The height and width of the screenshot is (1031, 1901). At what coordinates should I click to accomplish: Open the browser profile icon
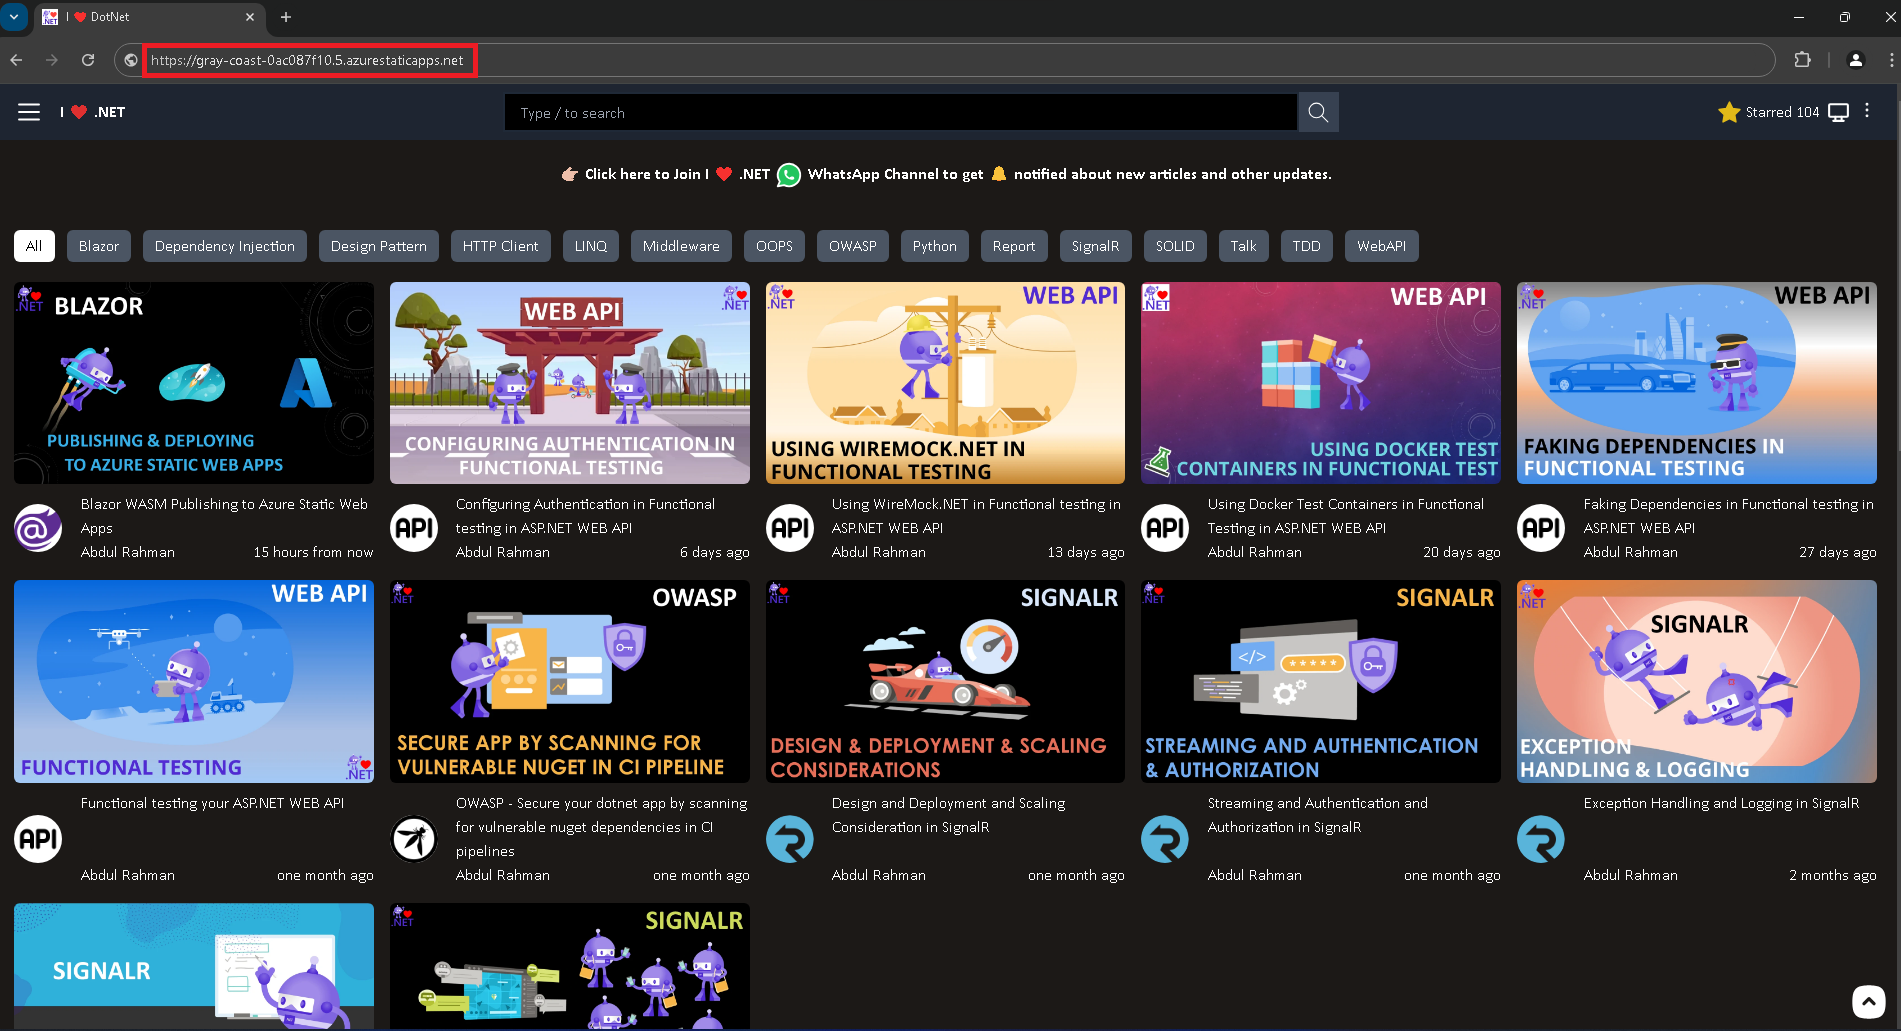[1856, 60]
